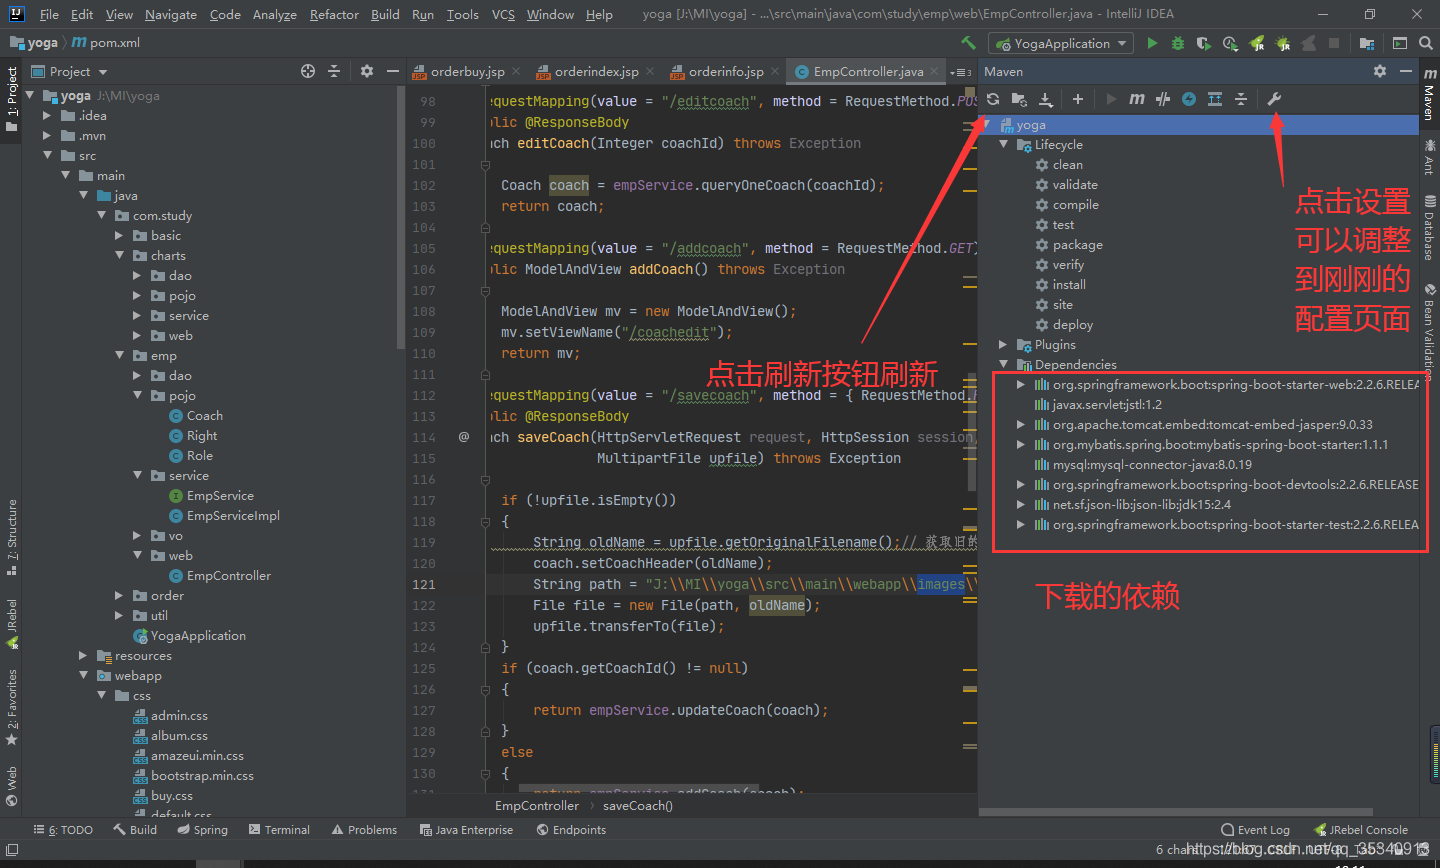
Task: Open the Problems tool window
Action: tap(364, 830)
